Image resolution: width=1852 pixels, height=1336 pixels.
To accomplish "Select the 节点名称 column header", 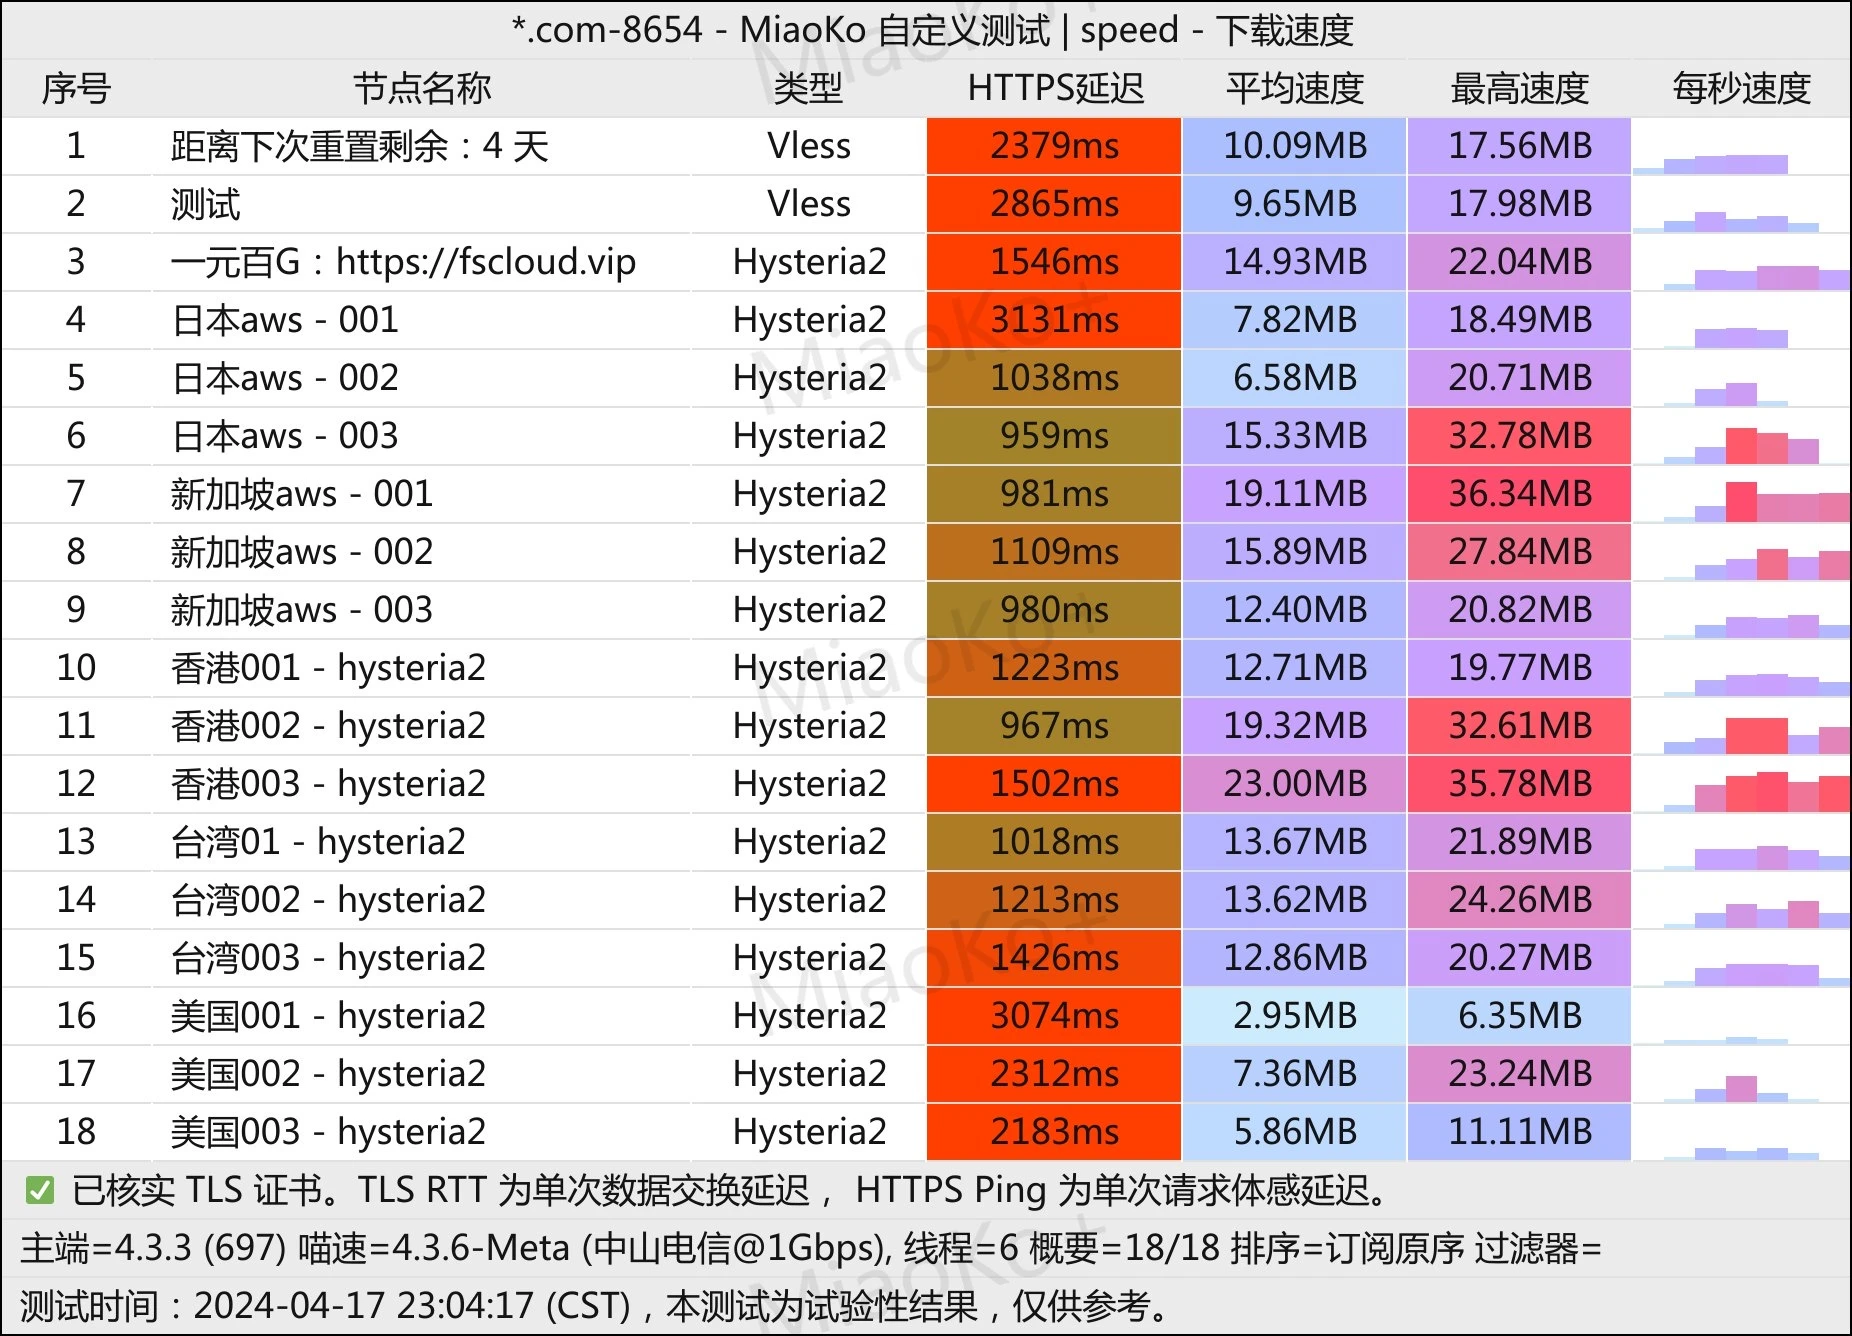I will [422, 88].
